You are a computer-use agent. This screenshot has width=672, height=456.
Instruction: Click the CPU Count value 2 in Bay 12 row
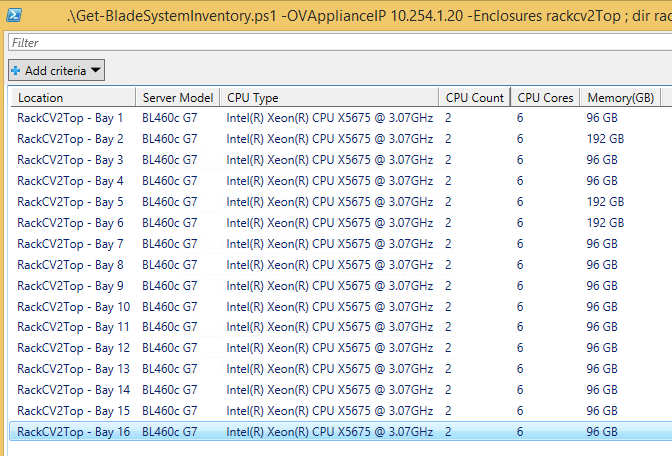click(448, 348)
